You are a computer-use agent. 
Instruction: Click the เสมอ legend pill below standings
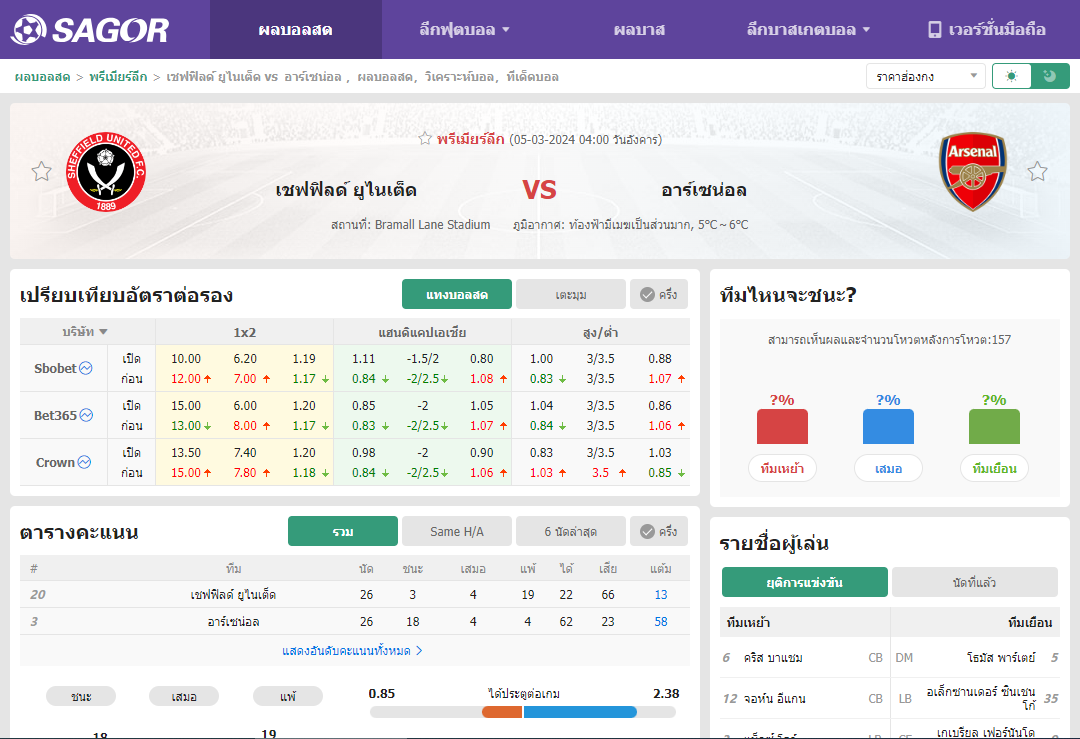[x=184, y=696]
